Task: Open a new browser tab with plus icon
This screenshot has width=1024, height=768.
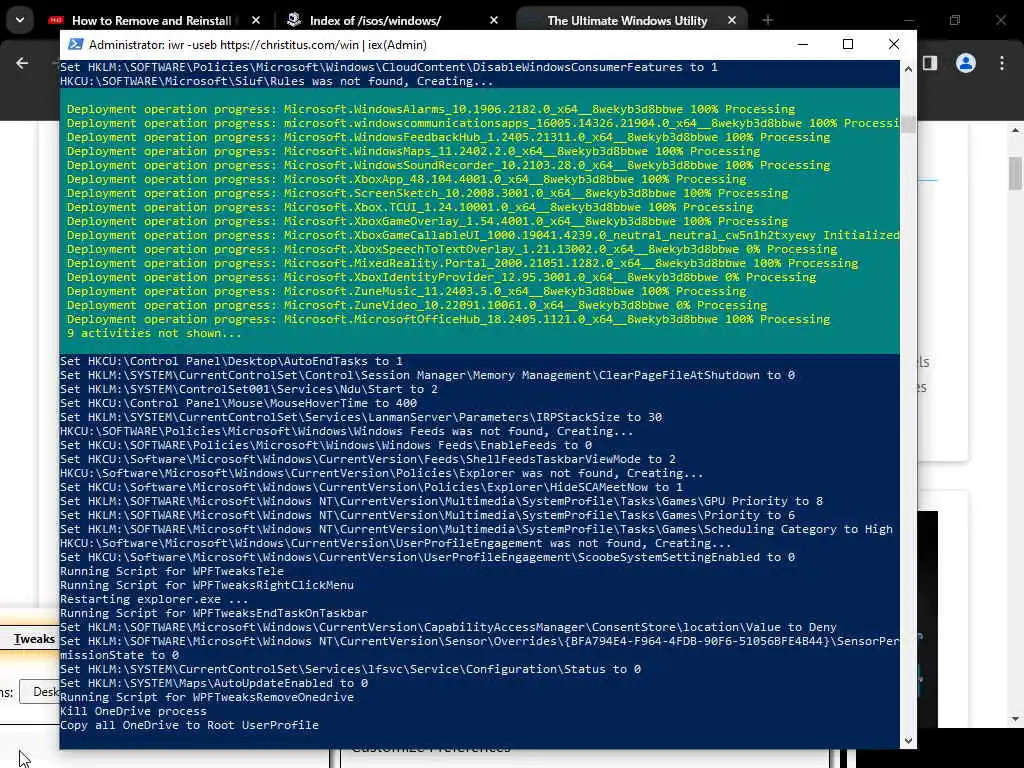Action: pos(767,20)
